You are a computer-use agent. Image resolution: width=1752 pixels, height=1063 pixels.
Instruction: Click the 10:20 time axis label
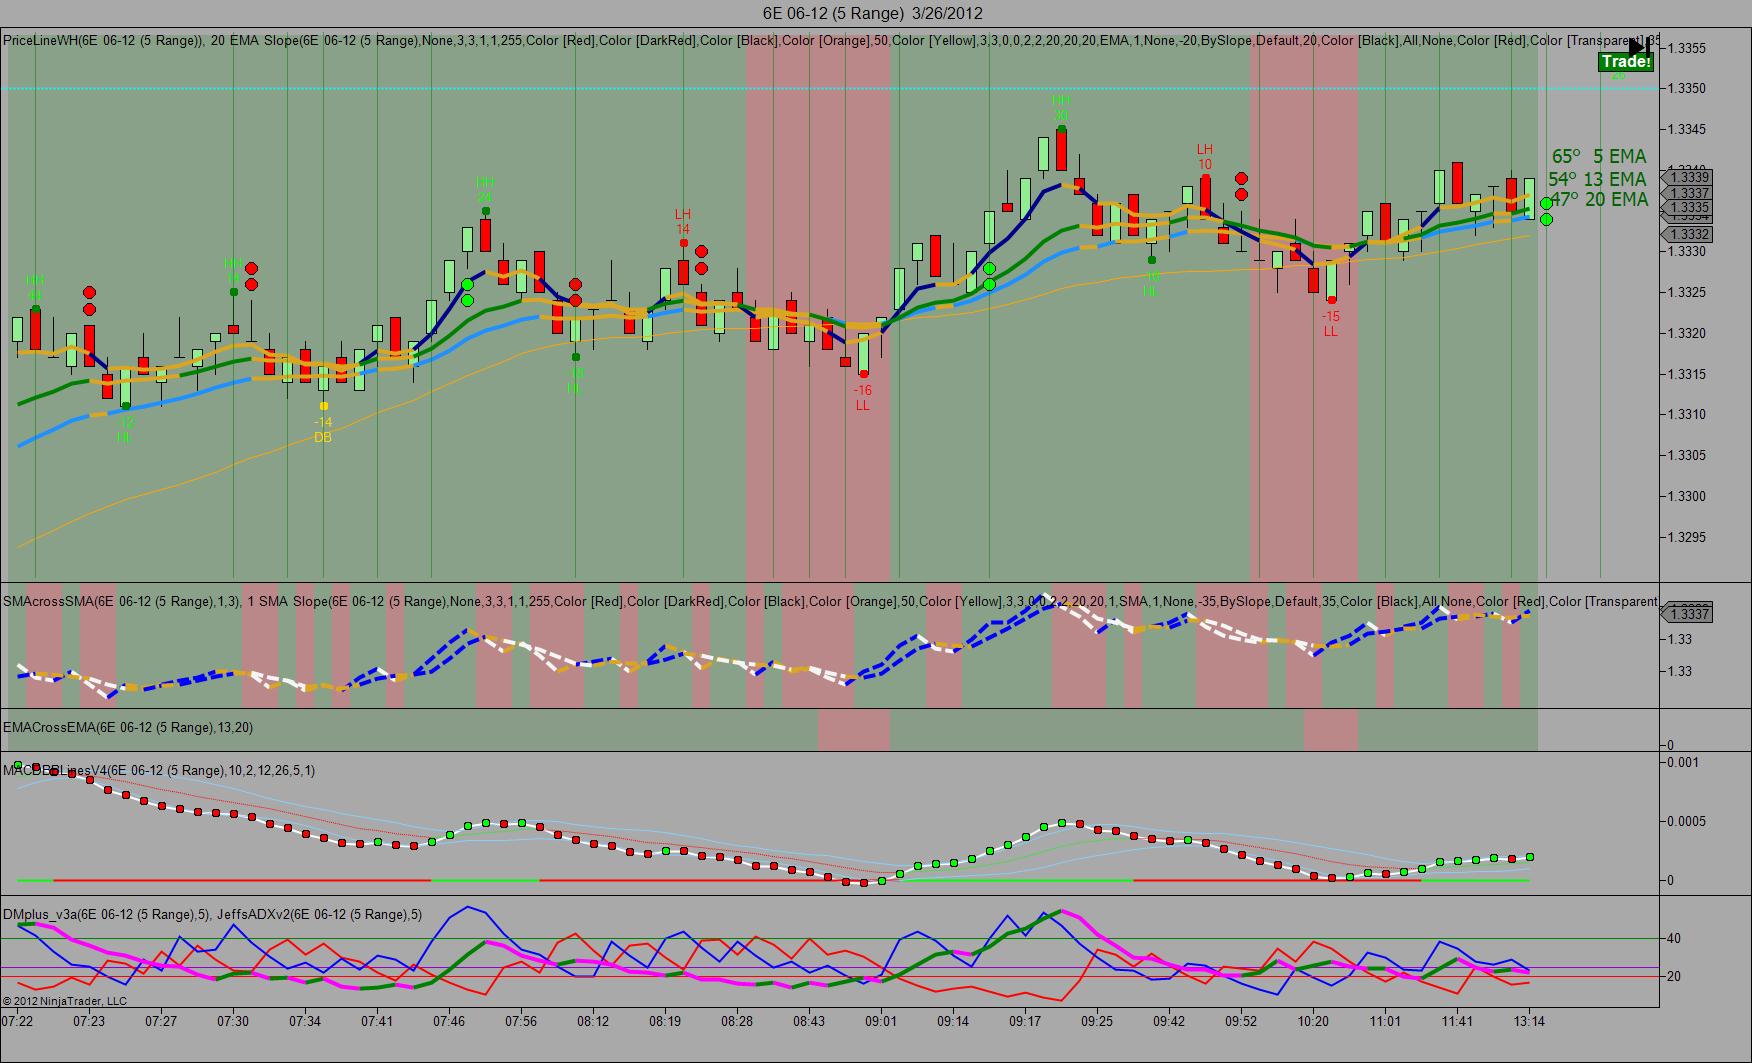1313,1022
